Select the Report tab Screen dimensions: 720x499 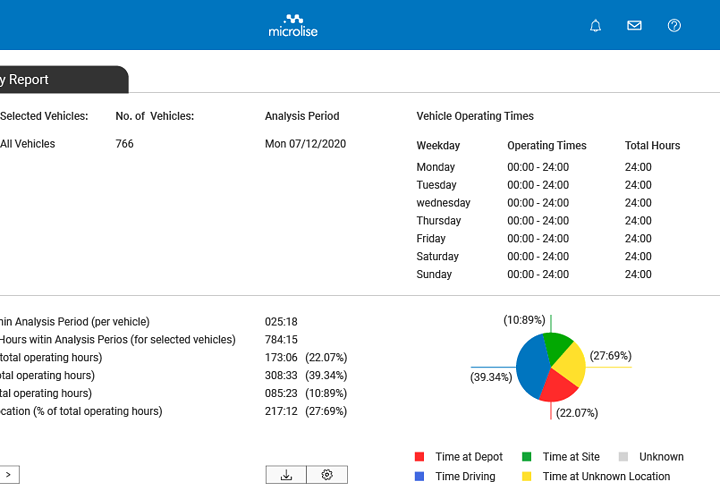pyautogui.click(x=60, y=80)
